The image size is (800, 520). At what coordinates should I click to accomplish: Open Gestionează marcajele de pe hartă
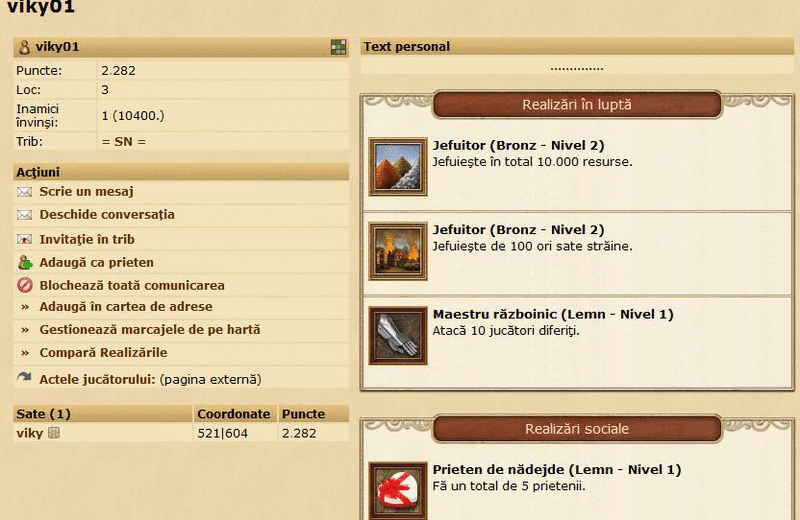150,330
